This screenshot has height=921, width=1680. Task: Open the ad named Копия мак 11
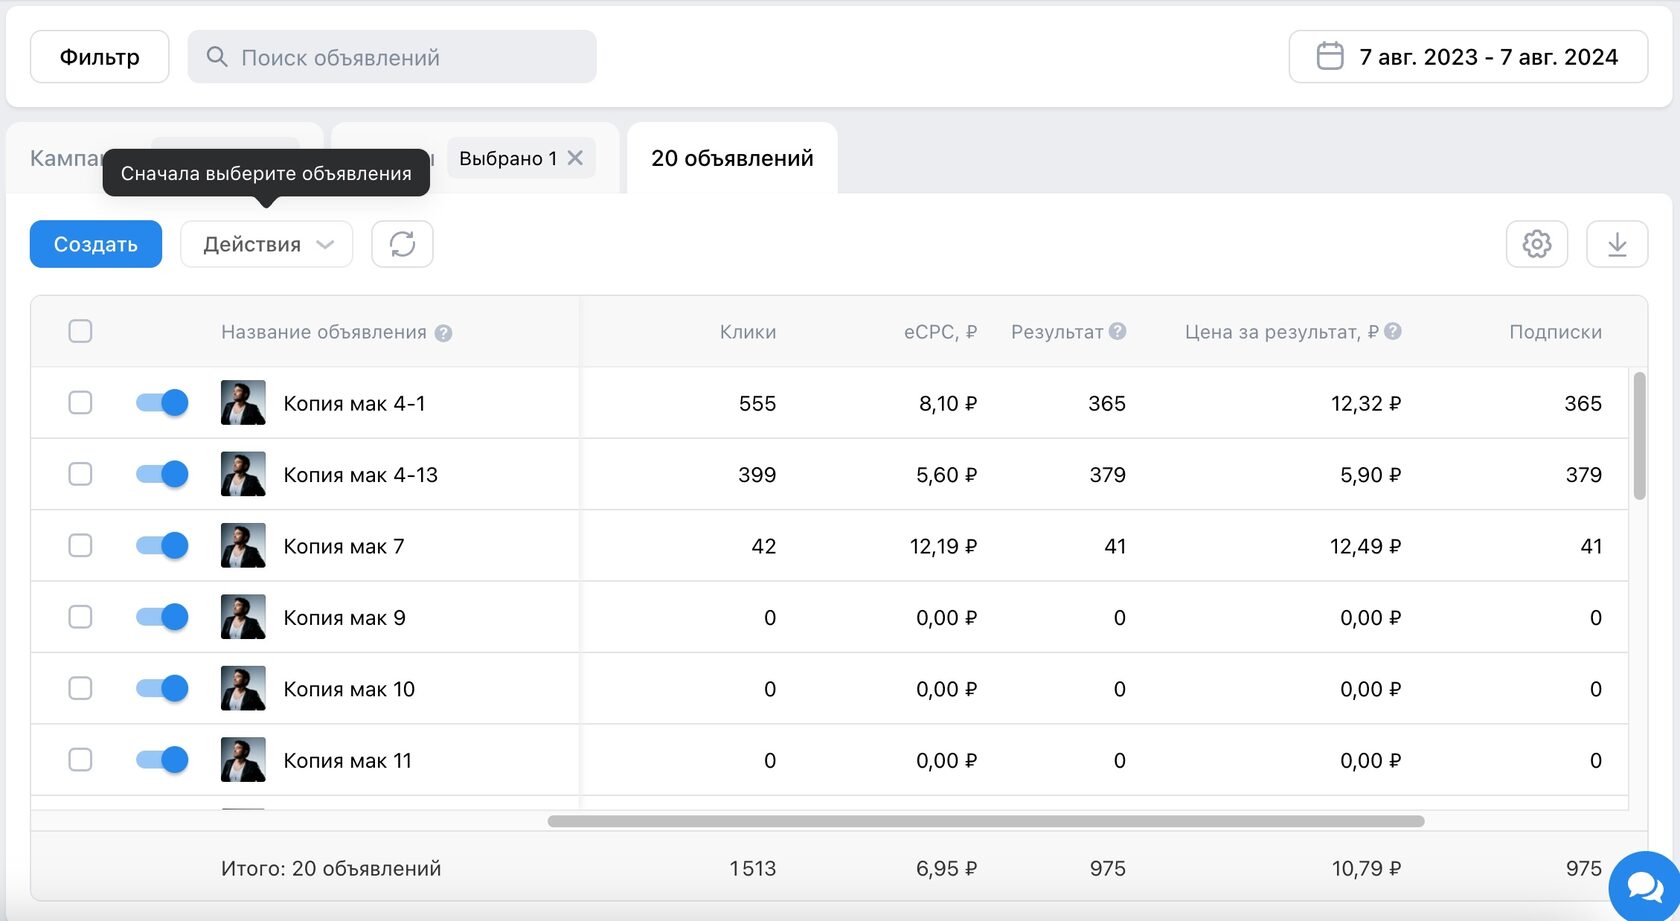pos(347,761)
